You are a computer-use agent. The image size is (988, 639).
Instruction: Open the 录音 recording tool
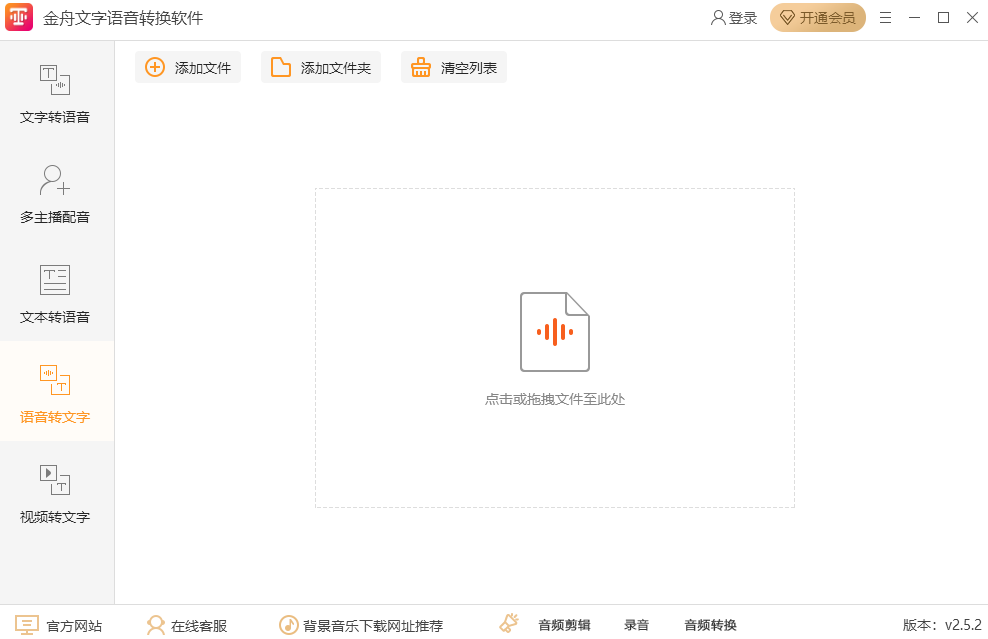tap(637, 623)
